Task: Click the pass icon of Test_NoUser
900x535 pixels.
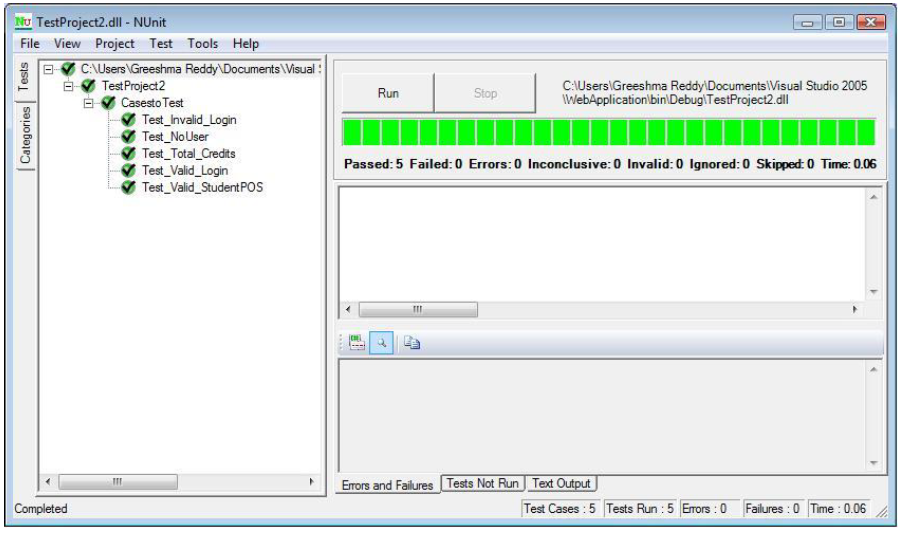Action: tap(129, 137)
